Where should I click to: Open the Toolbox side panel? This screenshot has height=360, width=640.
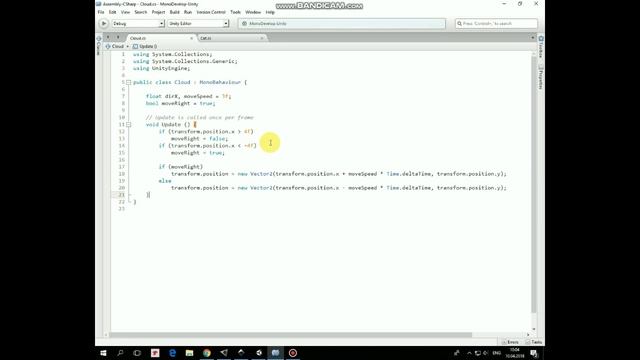click(541, 47)
